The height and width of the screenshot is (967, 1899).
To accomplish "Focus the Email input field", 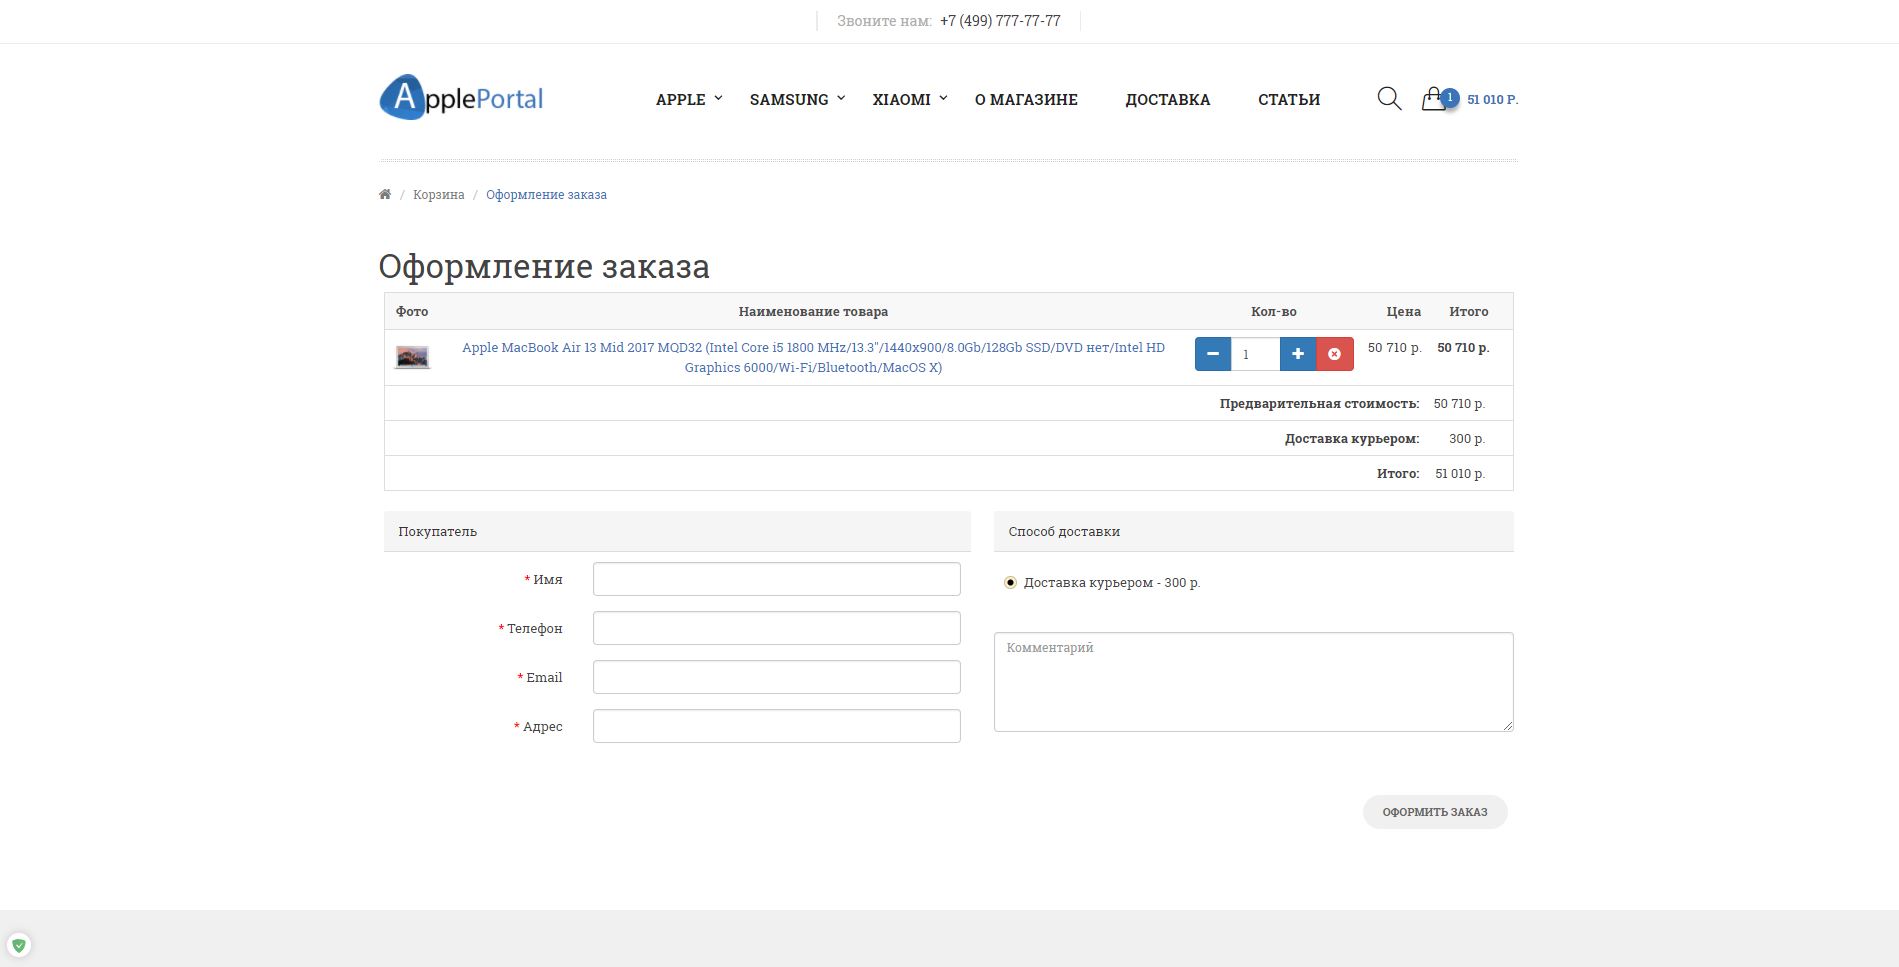I will tap(777, 677).
